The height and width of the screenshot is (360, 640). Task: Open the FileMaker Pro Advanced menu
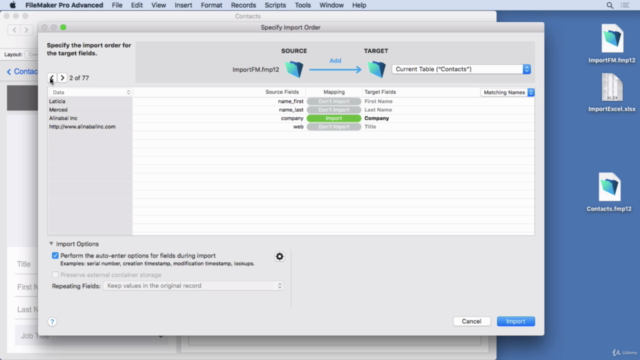pyautogui.click(x=64, y=5)
